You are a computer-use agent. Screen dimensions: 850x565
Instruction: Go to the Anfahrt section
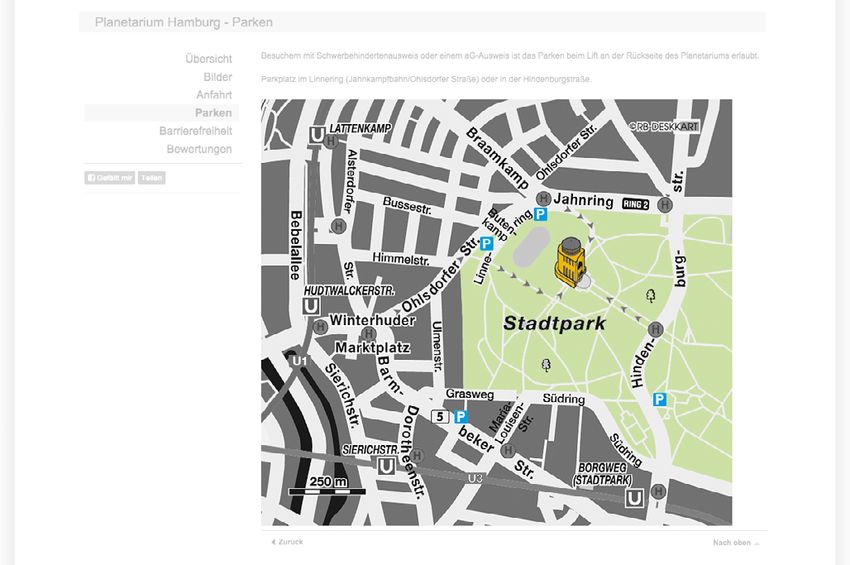pos(214,95)
